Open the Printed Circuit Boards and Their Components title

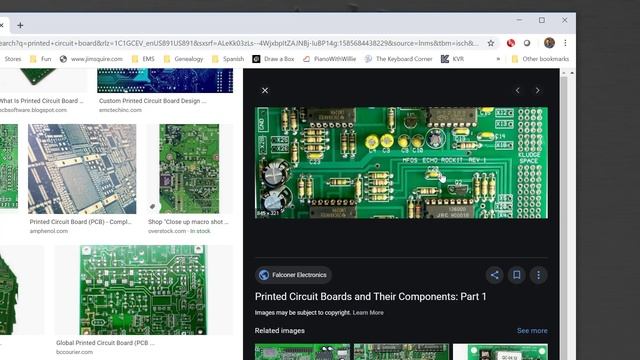pyautogui.click(x=371, y=297)
